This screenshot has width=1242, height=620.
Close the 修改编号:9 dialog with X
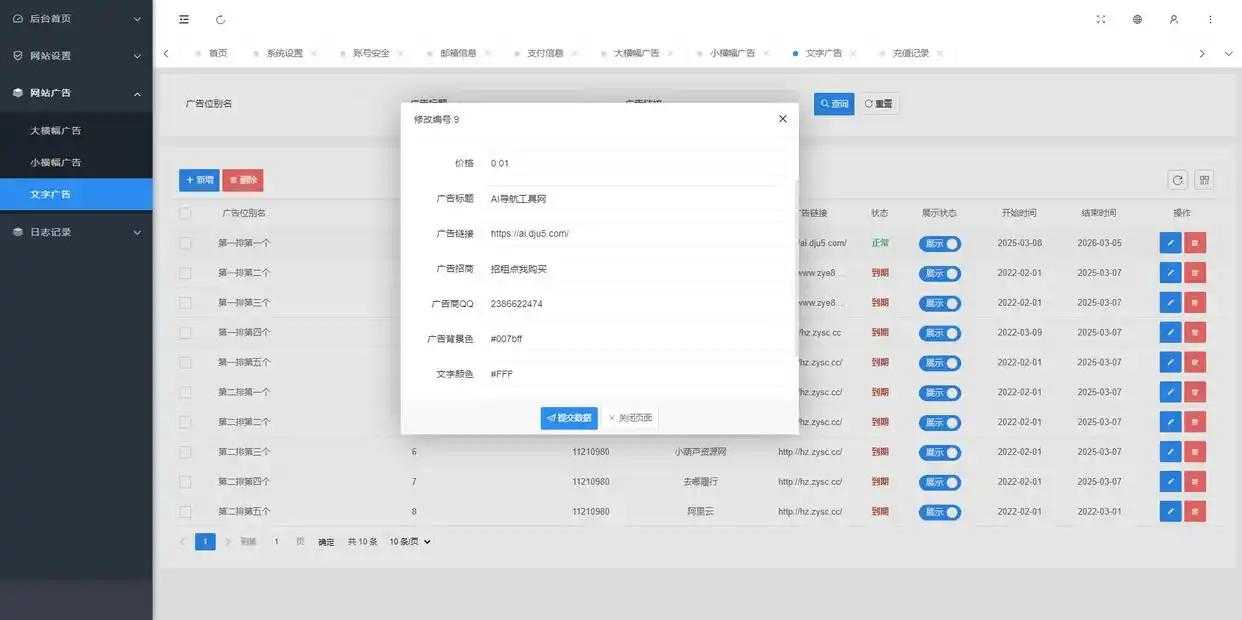pos(782,119)
